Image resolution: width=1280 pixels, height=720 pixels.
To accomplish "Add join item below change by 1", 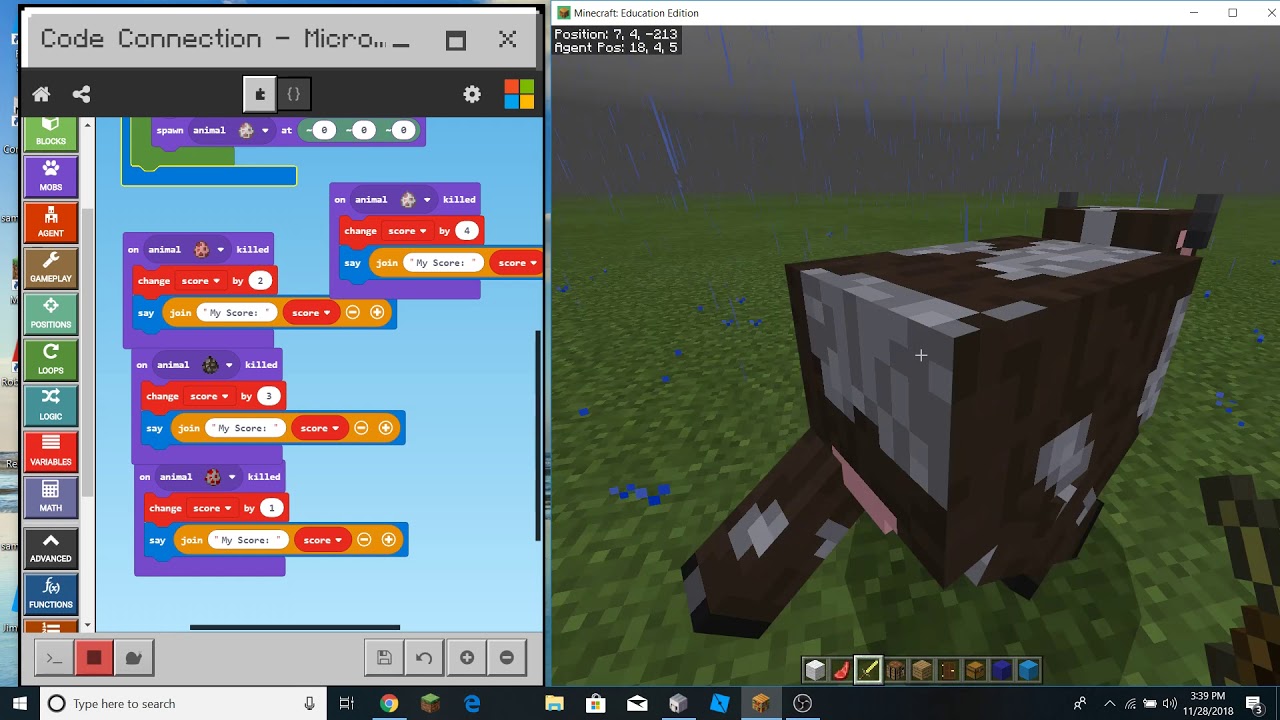I will (x=388, y=540).
